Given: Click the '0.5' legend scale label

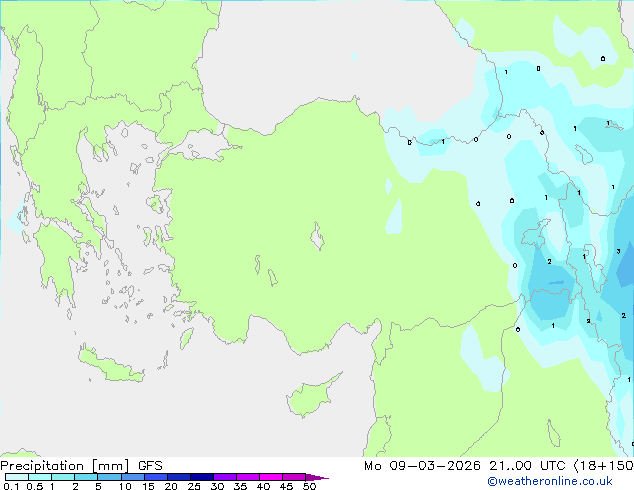Looking at the screenshot, I should (x=34, y=486).
